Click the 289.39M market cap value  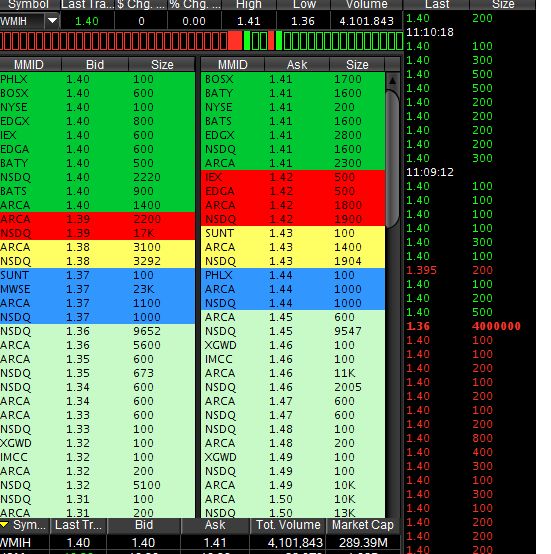(363, 542)
